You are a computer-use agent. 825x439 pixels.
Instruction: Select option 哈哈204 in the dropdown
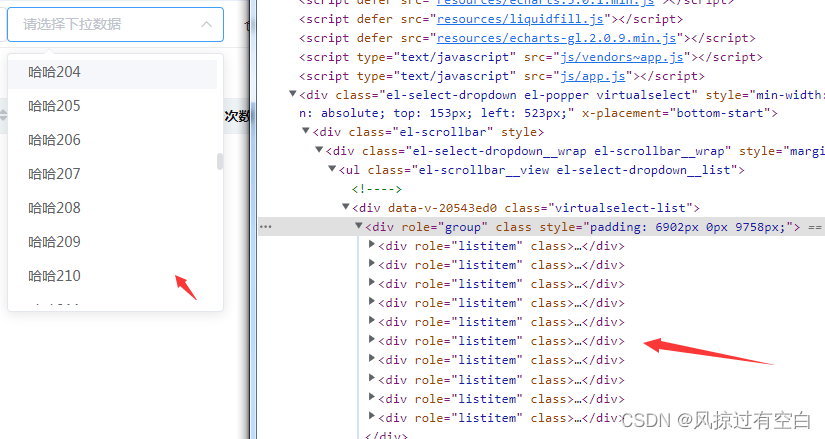pos(112,72)
